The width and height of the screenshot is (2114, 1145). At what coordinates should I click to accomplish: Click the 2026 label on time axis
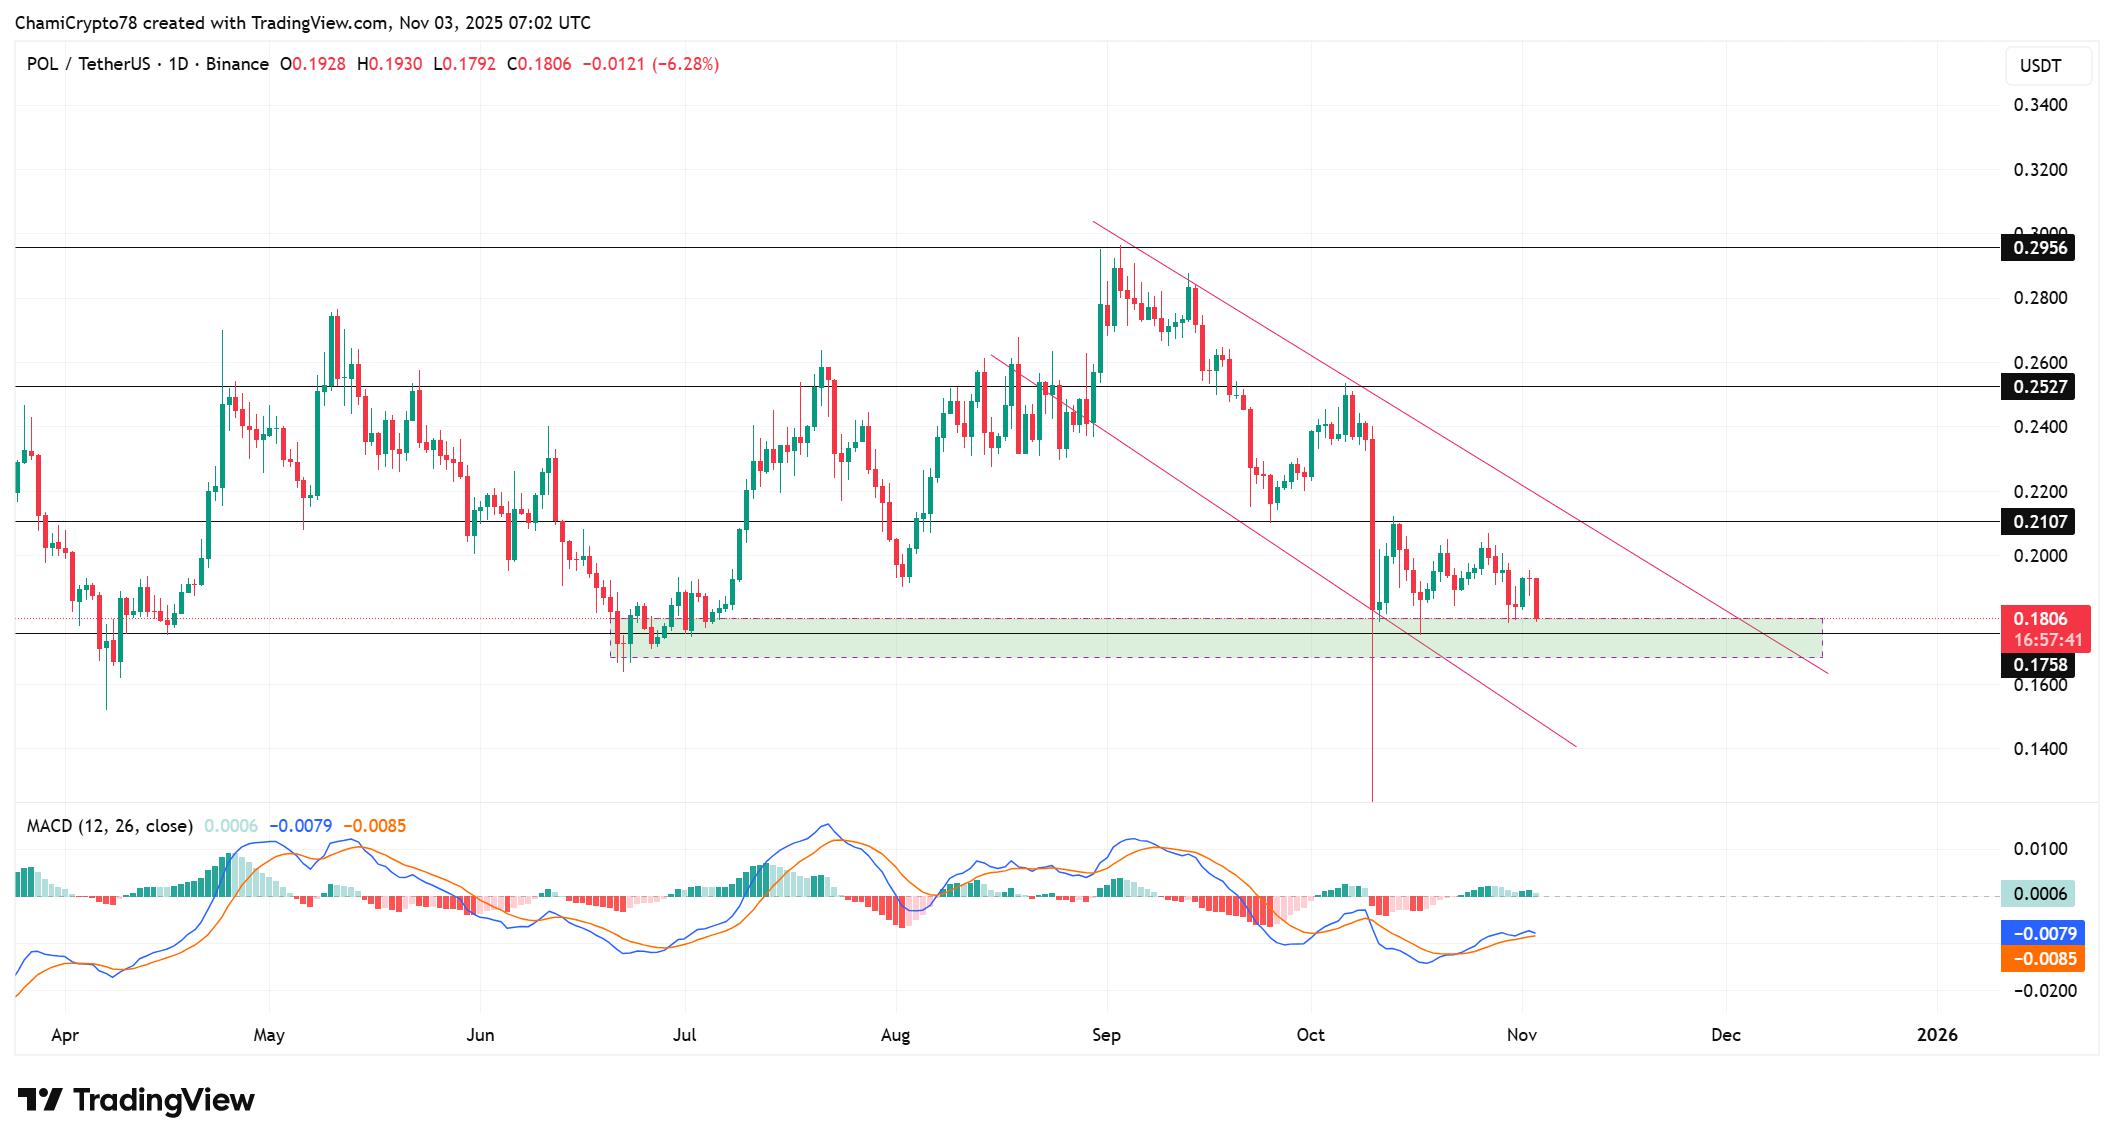[x=1936, y=1035]
